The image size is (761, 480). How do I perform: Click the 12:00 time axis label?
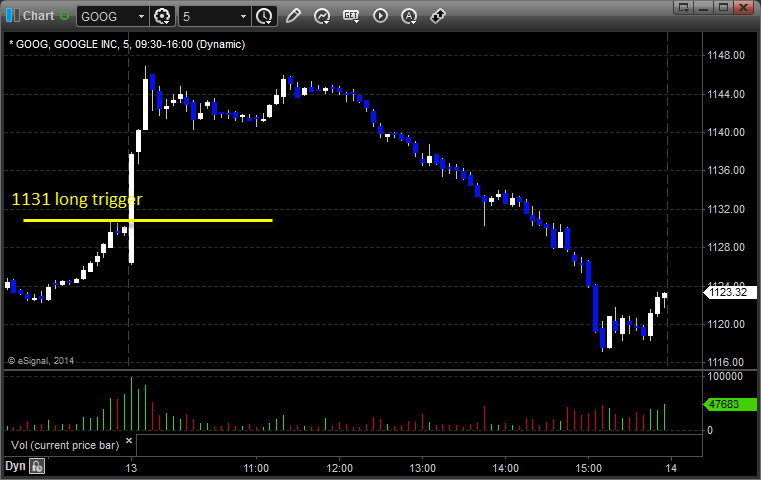339,468
